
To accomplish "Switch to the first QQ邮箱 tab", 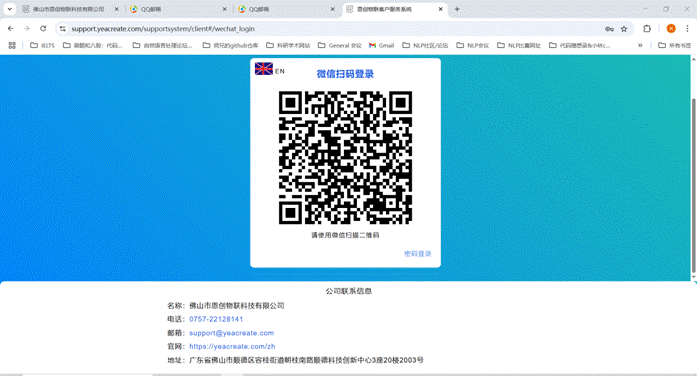I will pos(178,9).
